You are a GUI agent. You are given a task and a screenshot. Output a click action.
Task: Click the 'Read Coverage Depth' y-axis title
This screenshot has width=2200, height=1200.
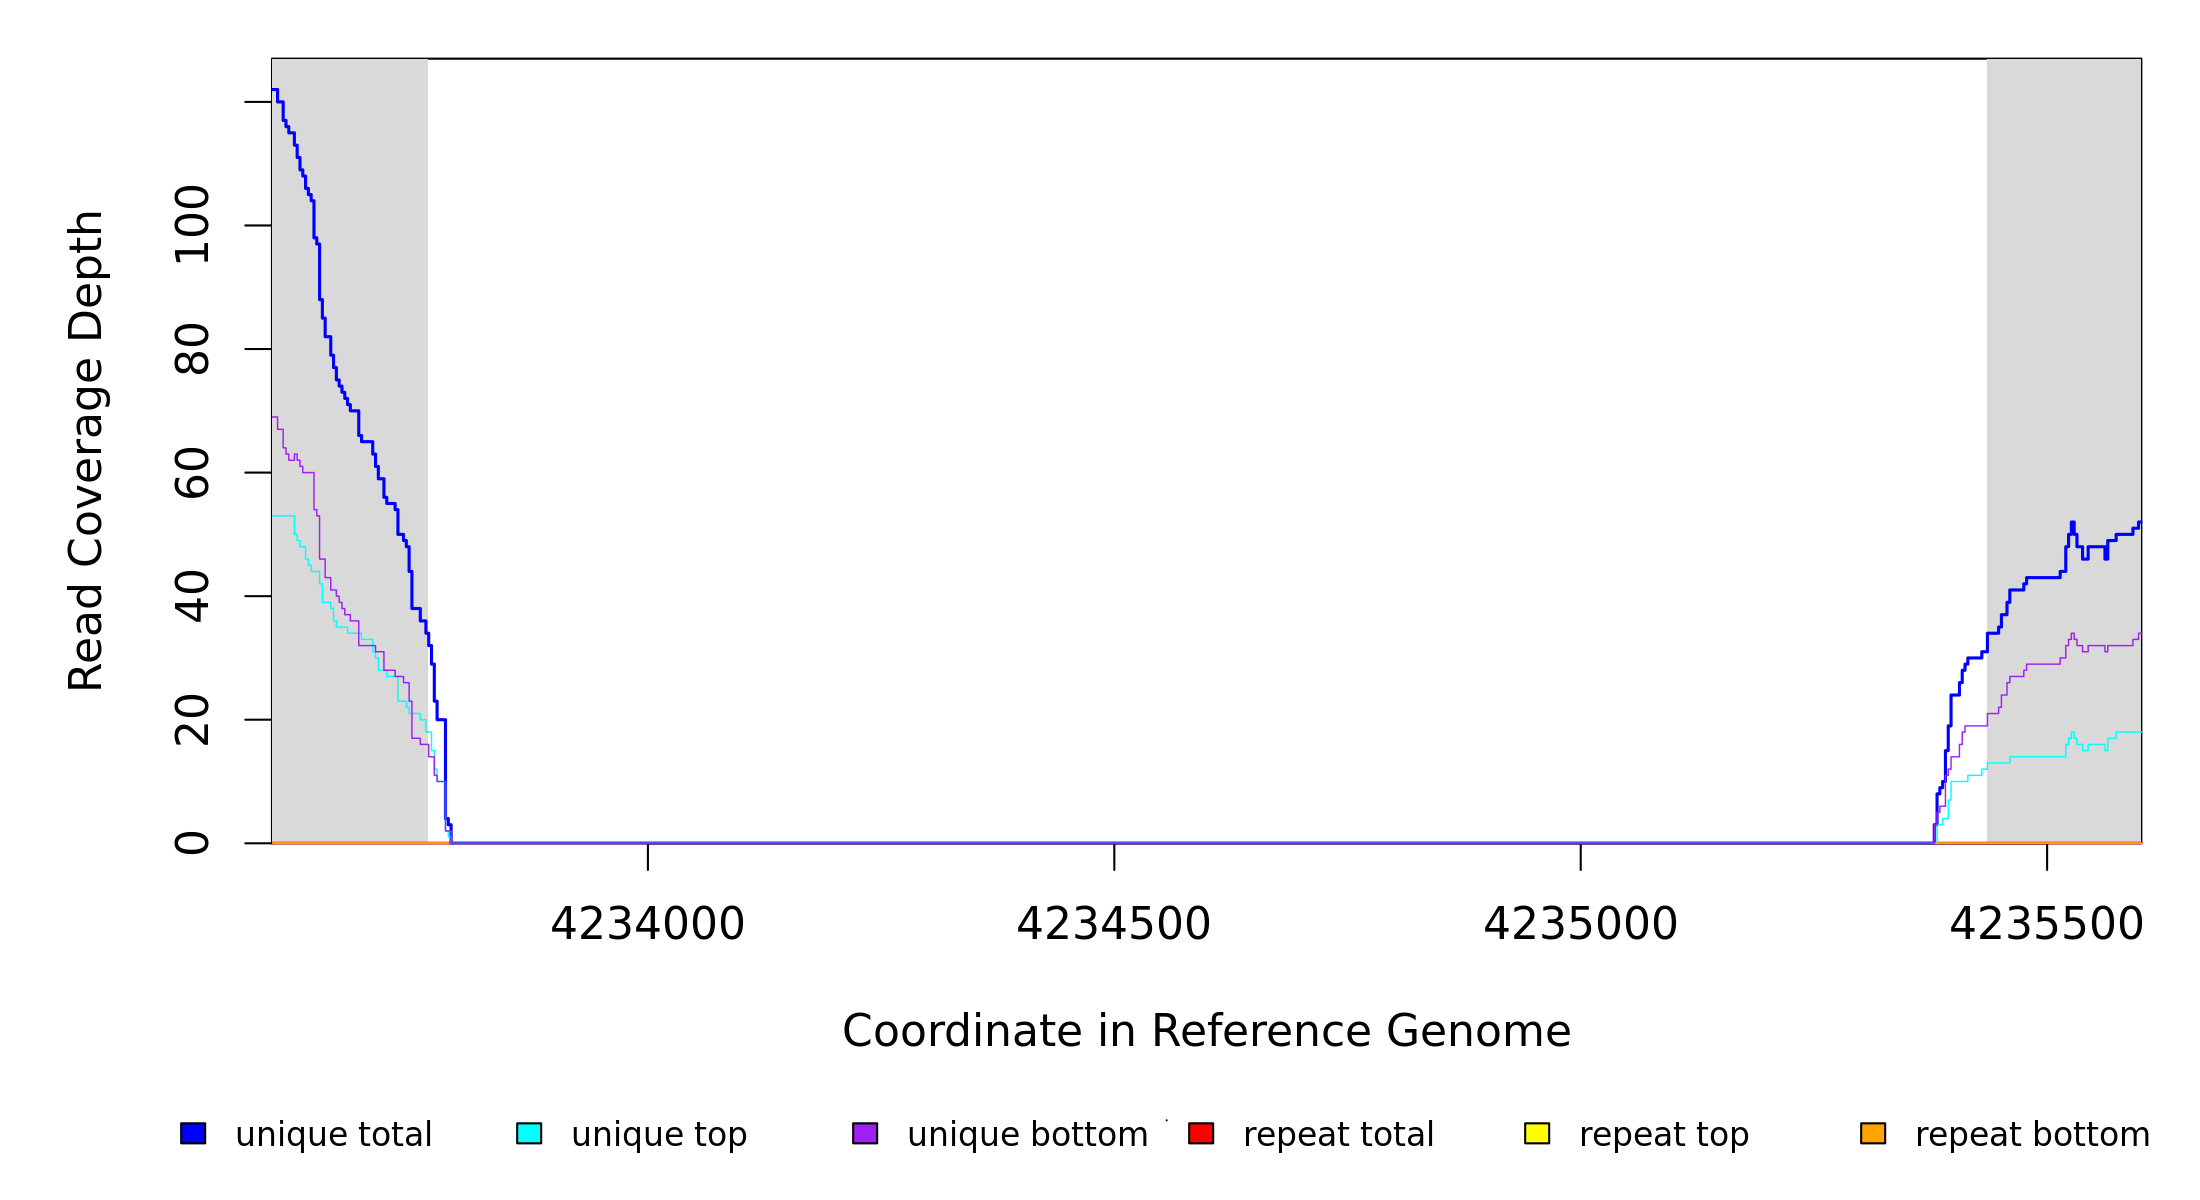point(86,450)
